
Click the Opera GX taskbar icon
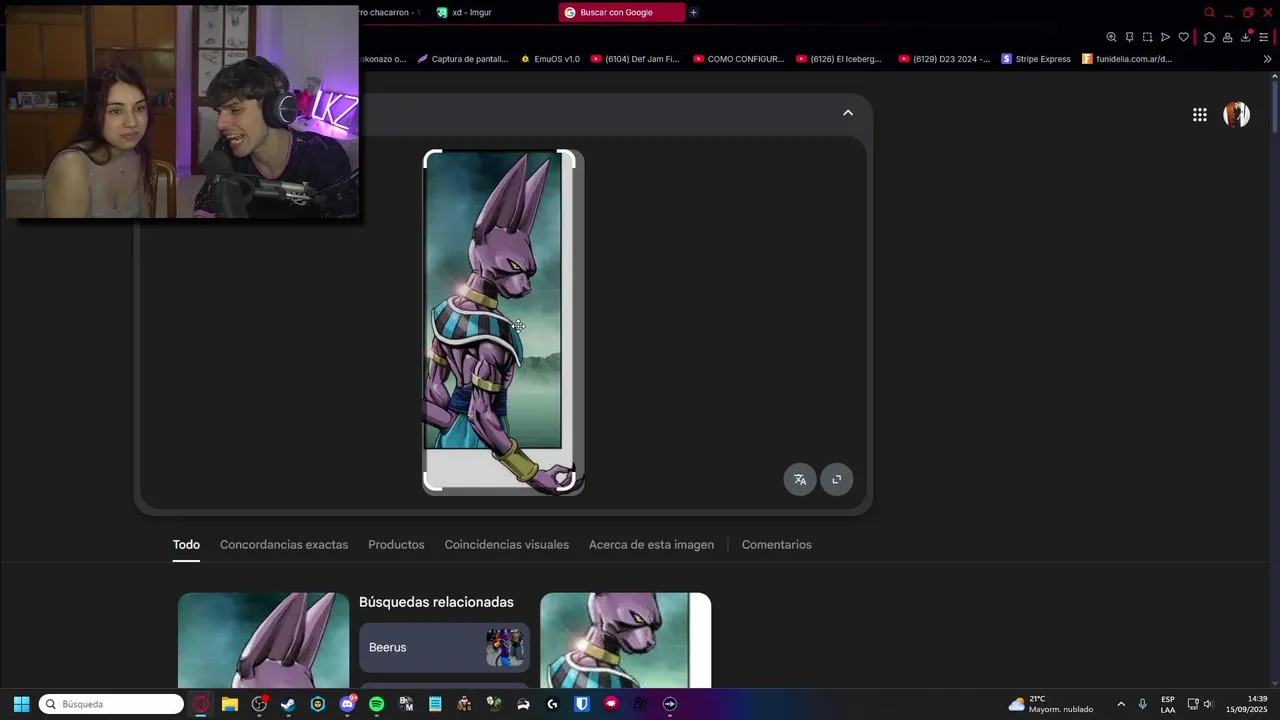(x=201, y=704)
